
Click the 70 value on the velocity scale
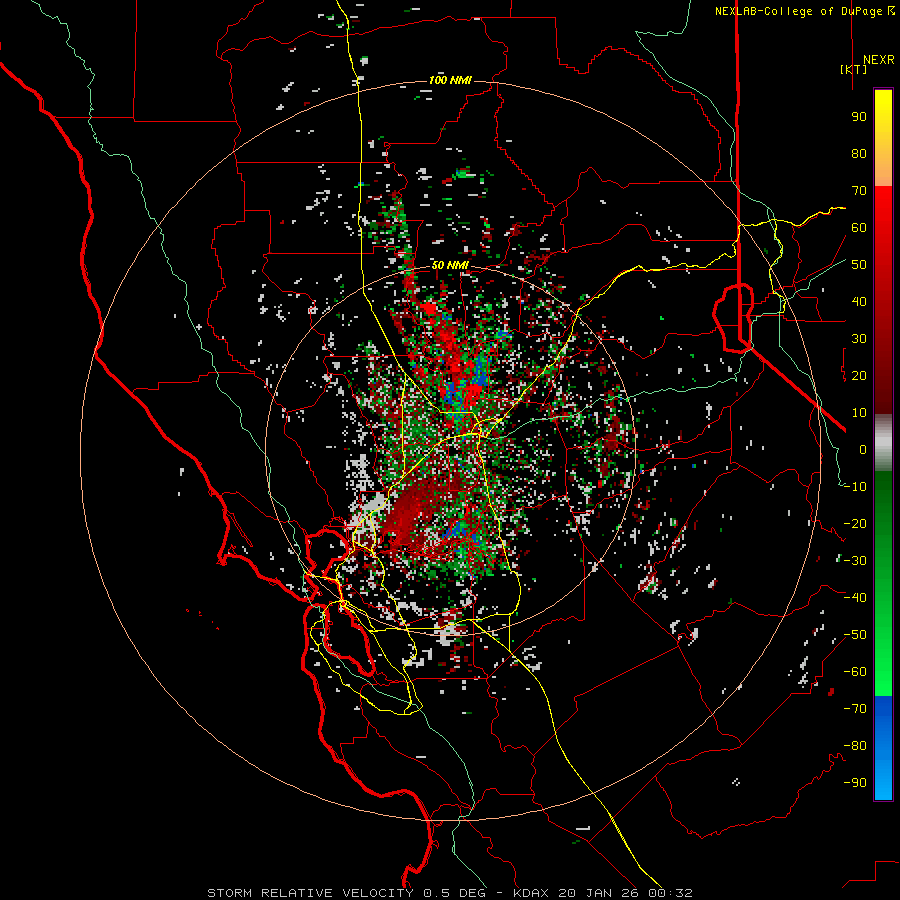pyautogui.click(x=859, y=191)
